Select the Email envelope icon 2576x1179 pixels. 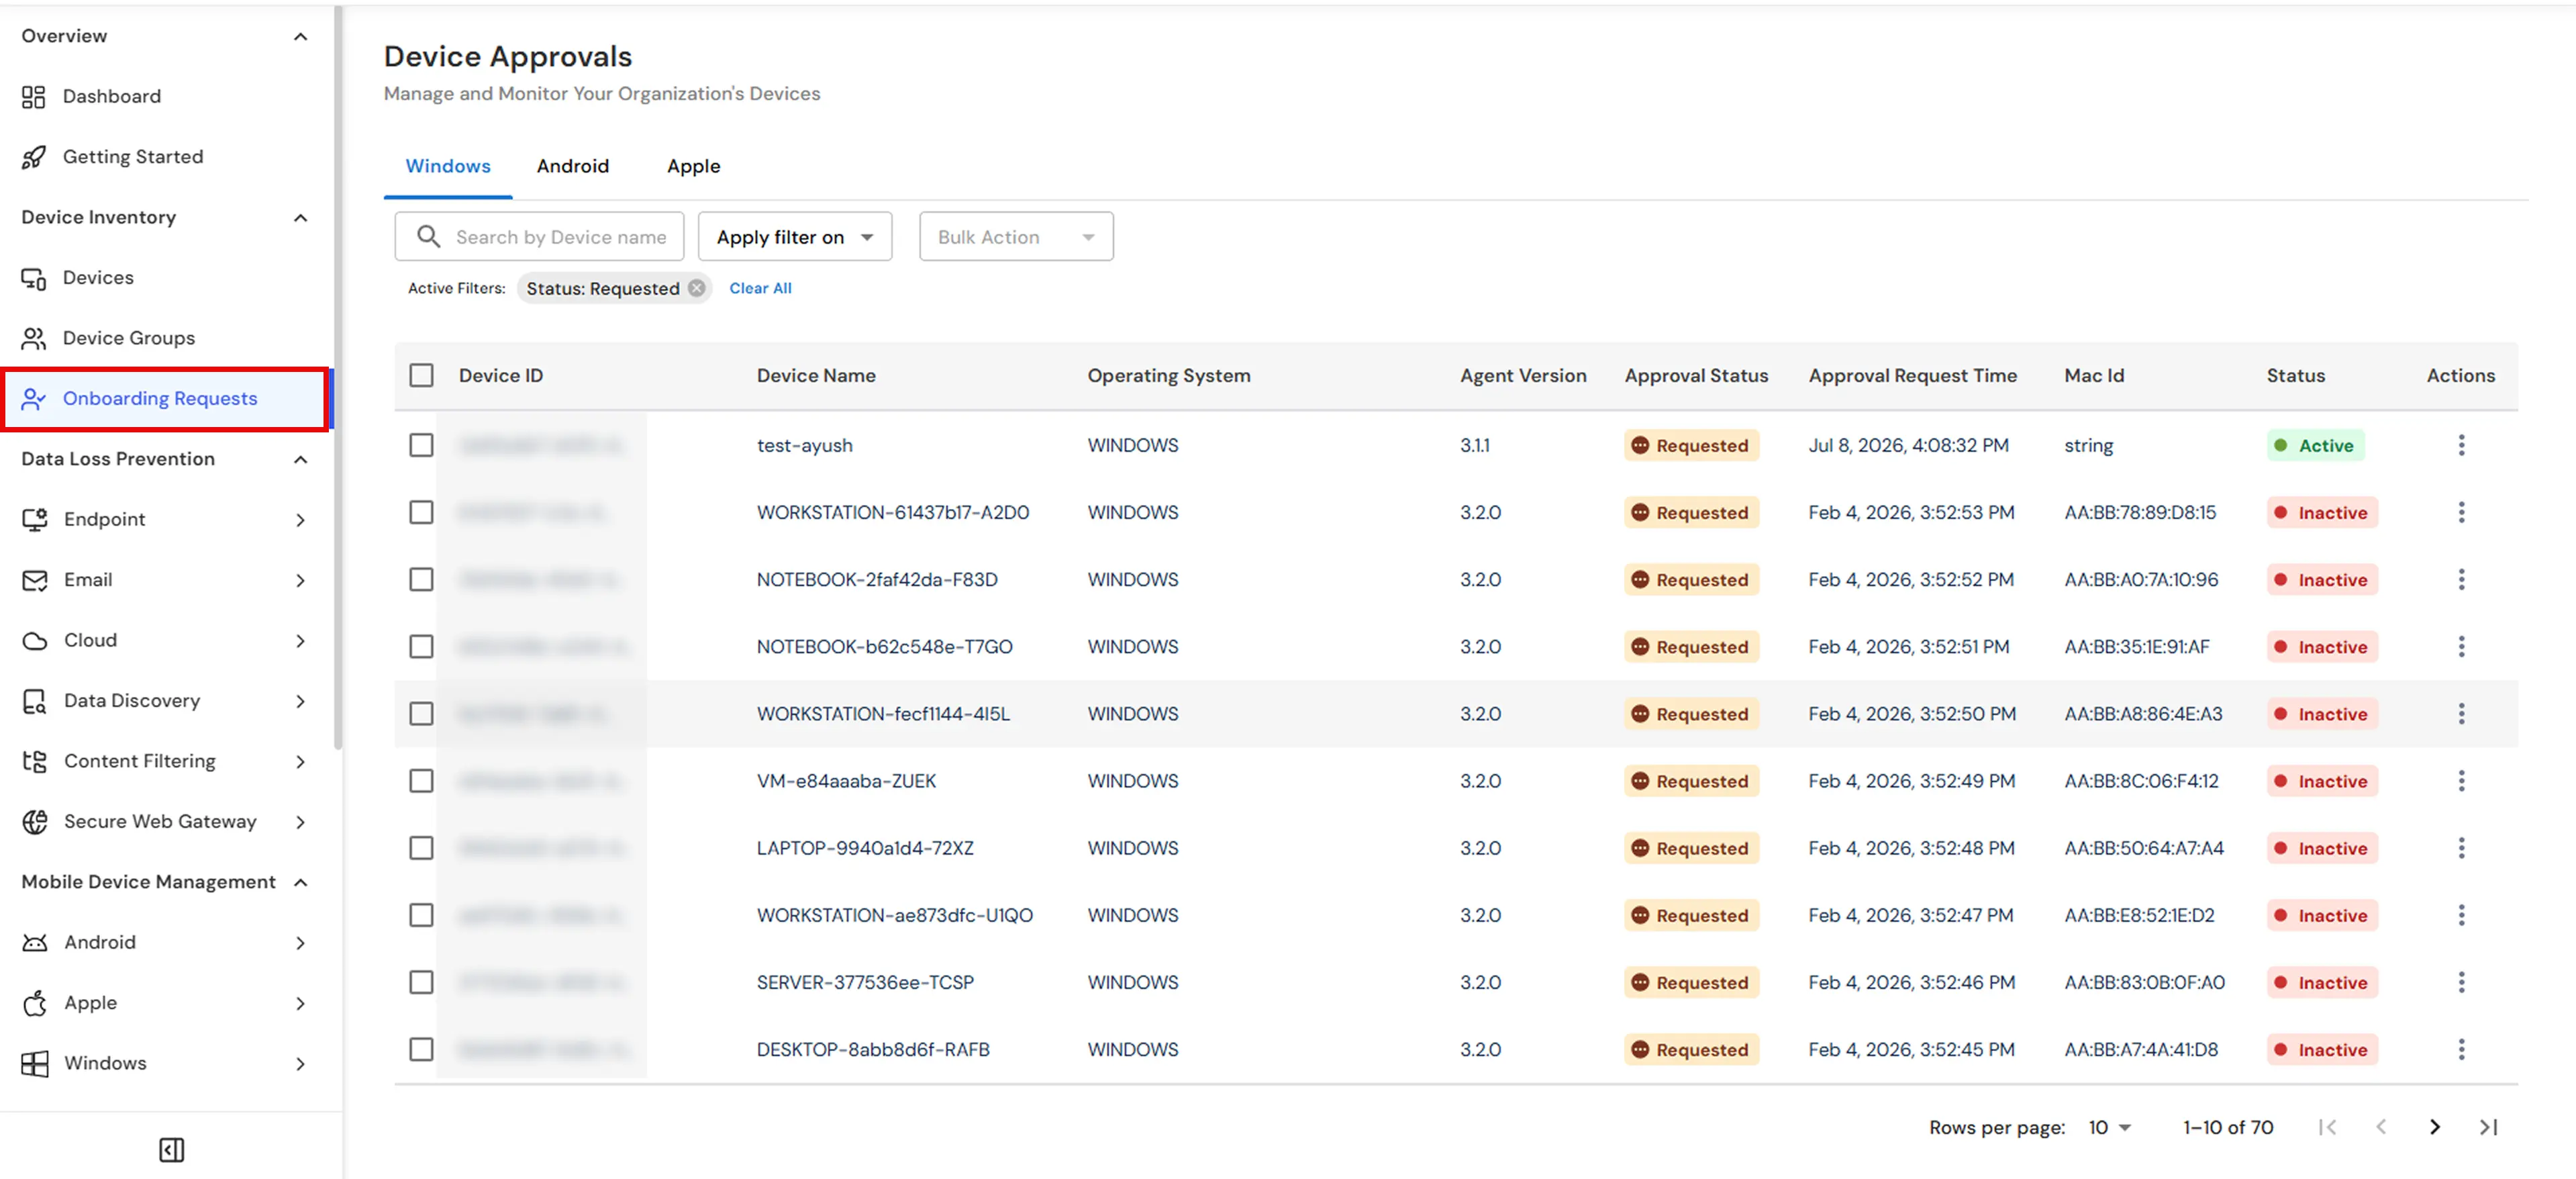[35, 580]
